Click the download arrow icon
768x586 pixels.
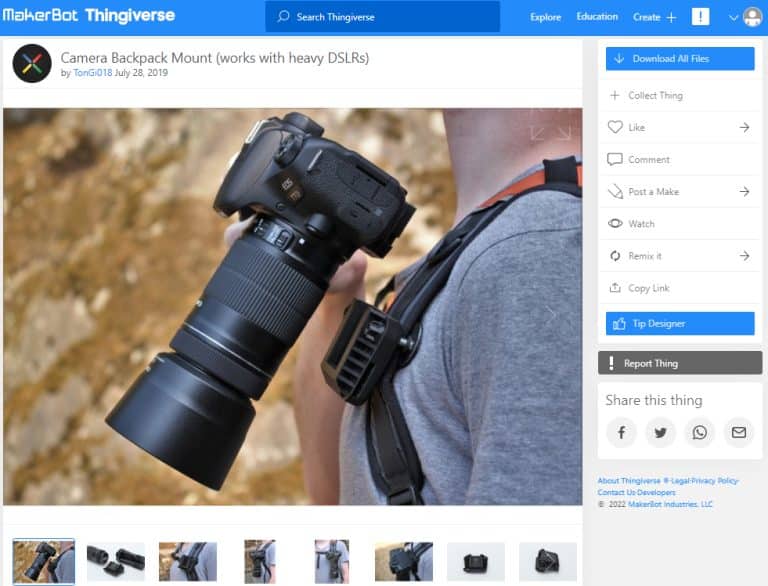(619, 59)
